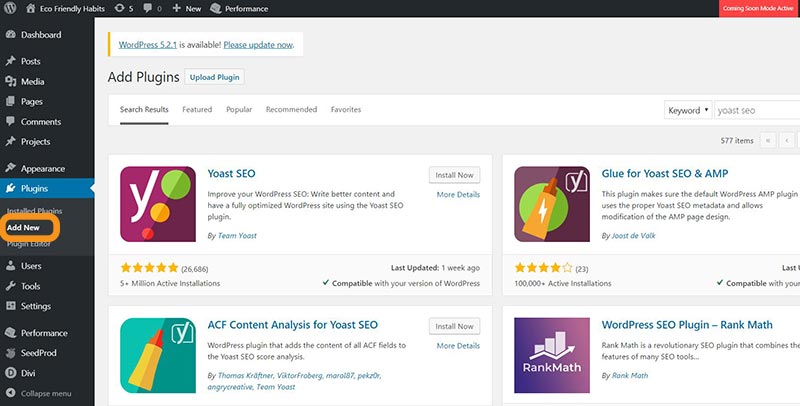Open the New content menu in admin bar
This screenshot has height=406, width=800.
(187, 8)
